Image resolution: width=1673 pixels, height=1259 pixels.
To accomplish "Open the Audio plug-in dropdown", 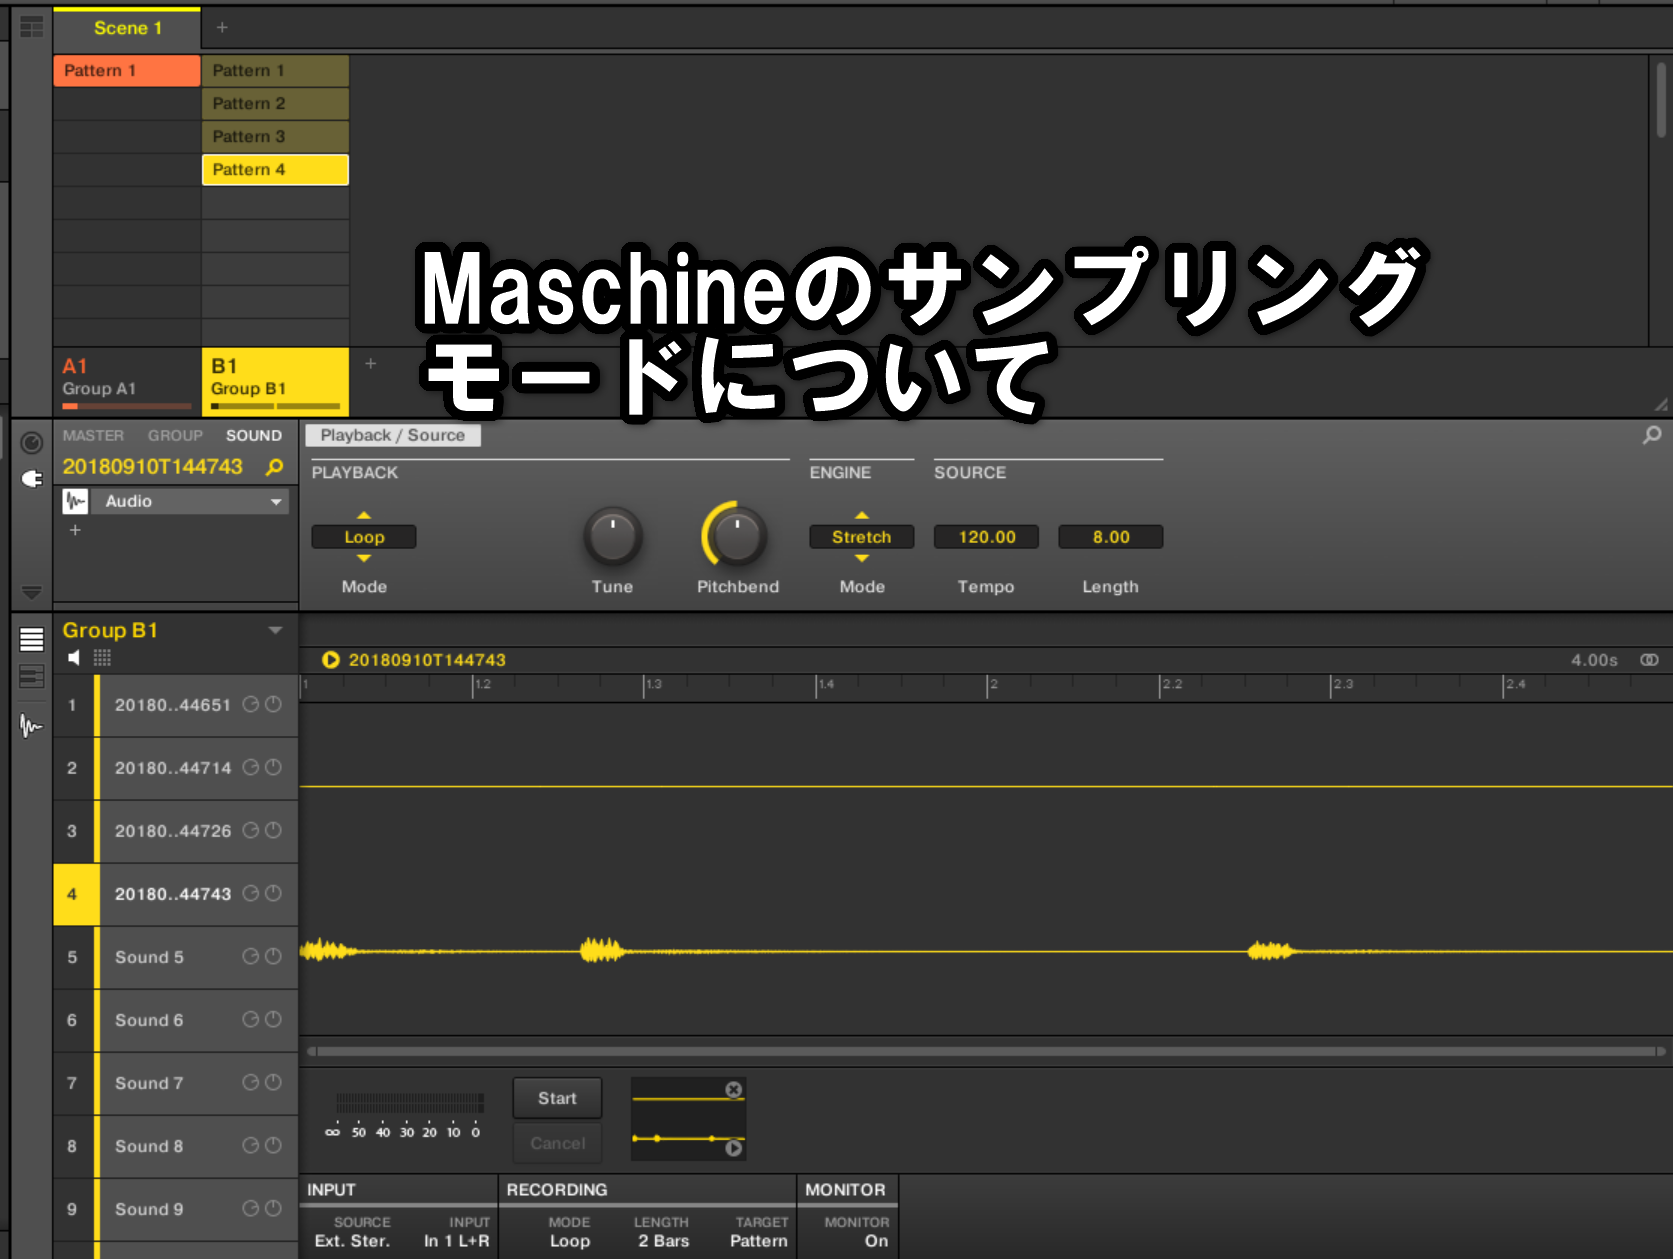I will coord(275,502).
